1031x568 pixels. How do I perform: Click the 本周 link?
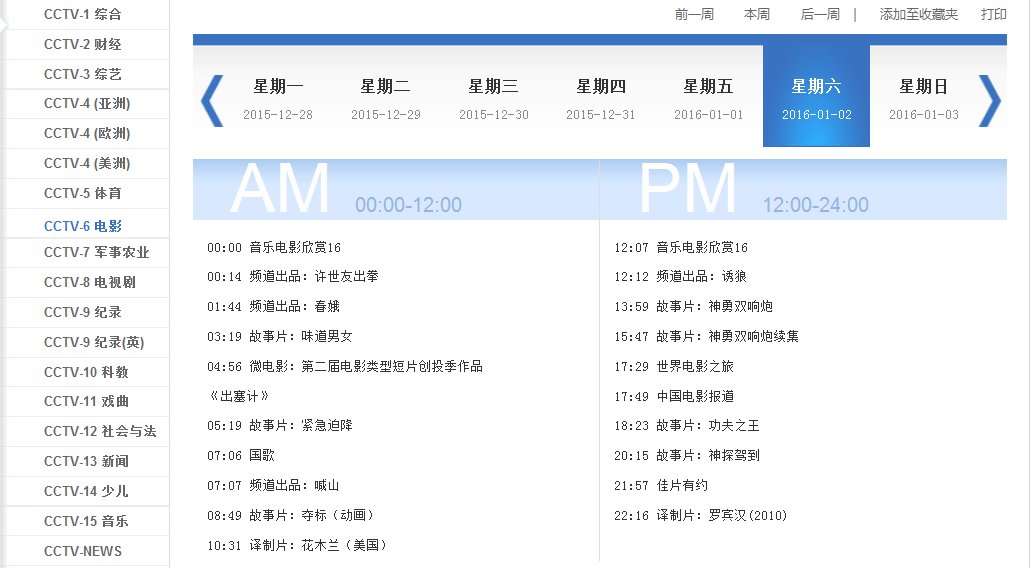point(757,14)
